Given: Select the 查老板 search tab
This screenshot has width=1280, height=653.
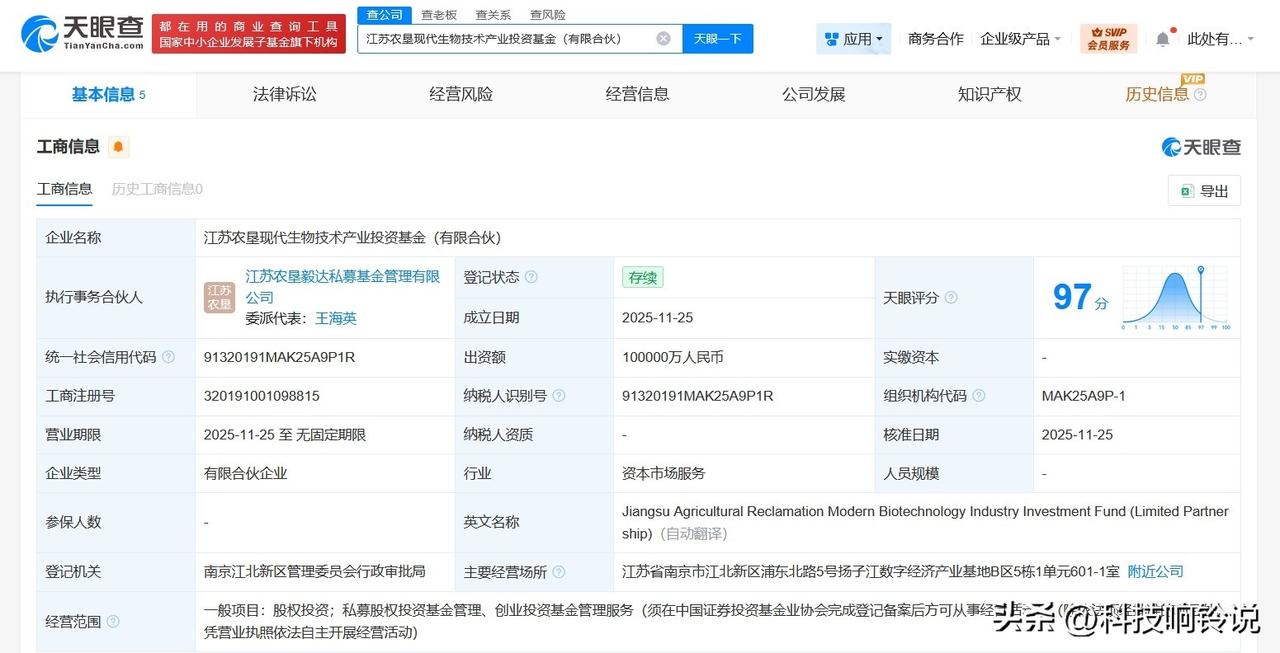Looking at the screenshot, I should point(438,15).
